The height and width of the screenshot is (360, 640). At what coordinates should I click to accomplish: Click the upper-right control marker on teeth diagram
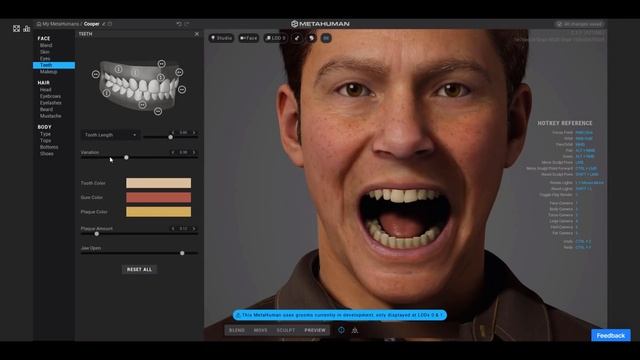179,72
